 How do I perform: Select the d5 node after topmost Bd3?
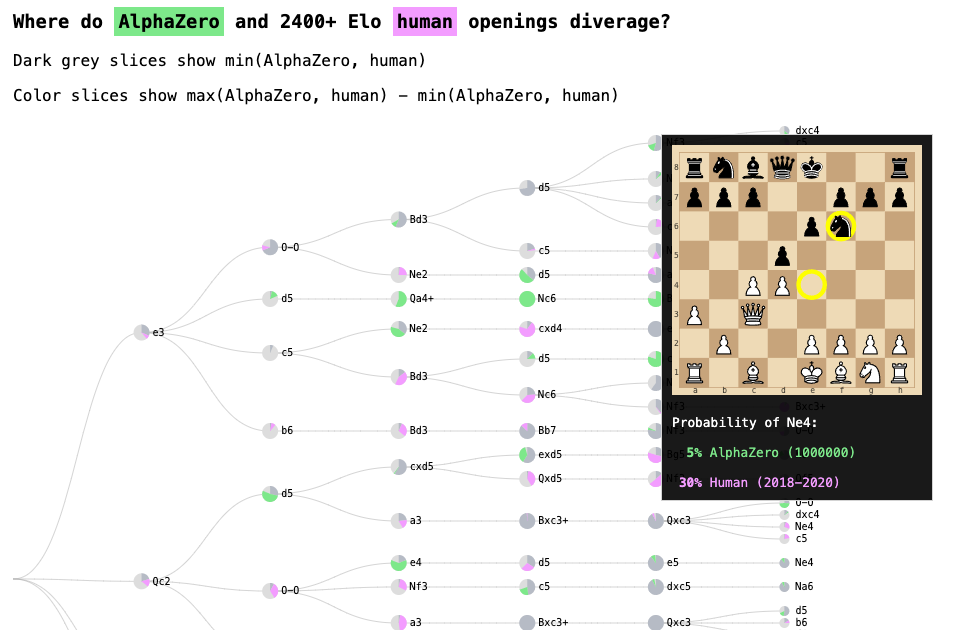point(527,187)
